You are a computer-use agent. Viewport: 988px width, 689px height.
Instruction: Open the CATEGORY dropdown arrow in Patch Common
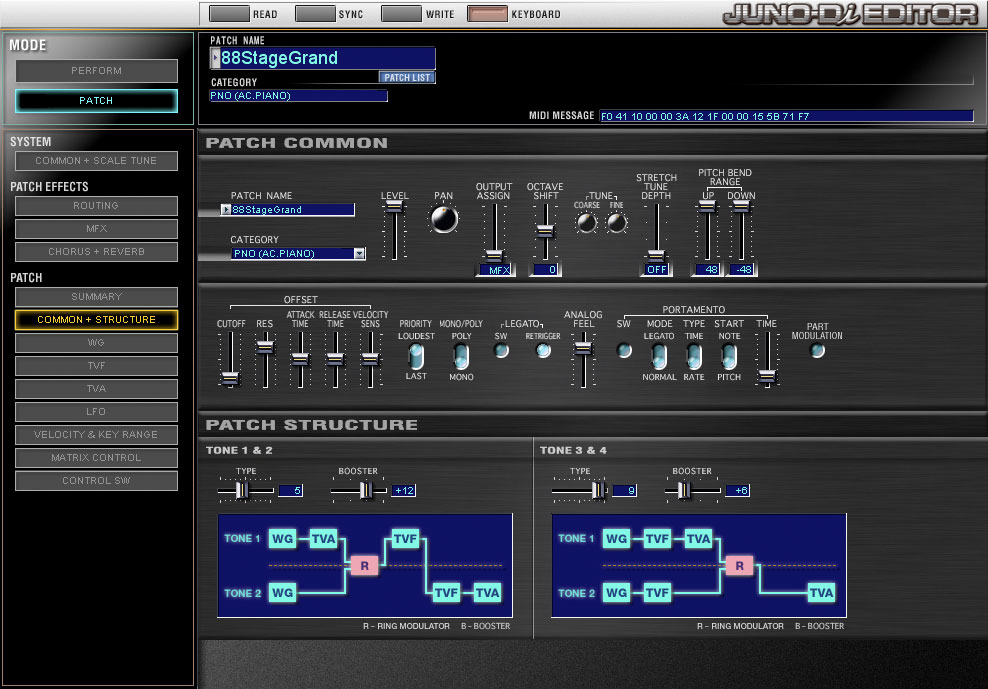click(x=359, y=253)
